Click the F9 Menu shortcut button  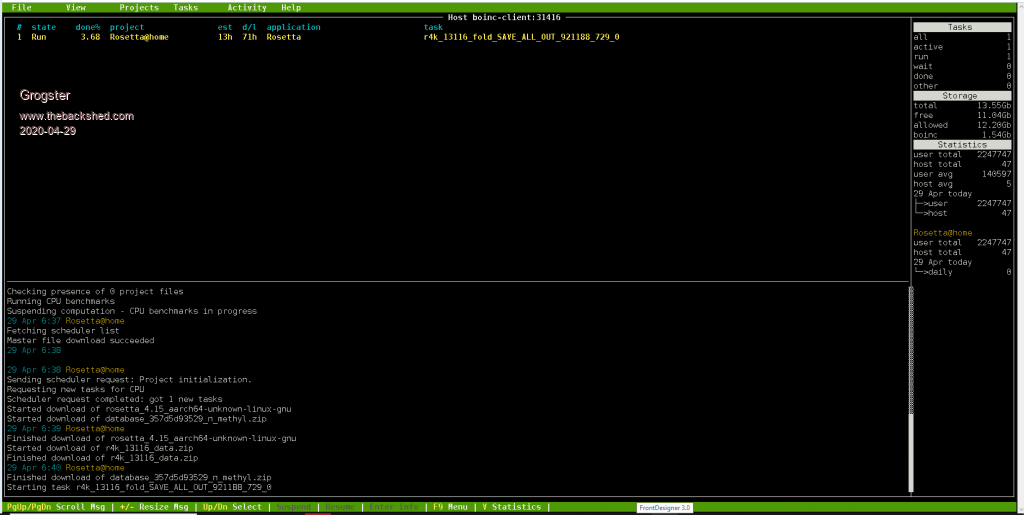451,507
